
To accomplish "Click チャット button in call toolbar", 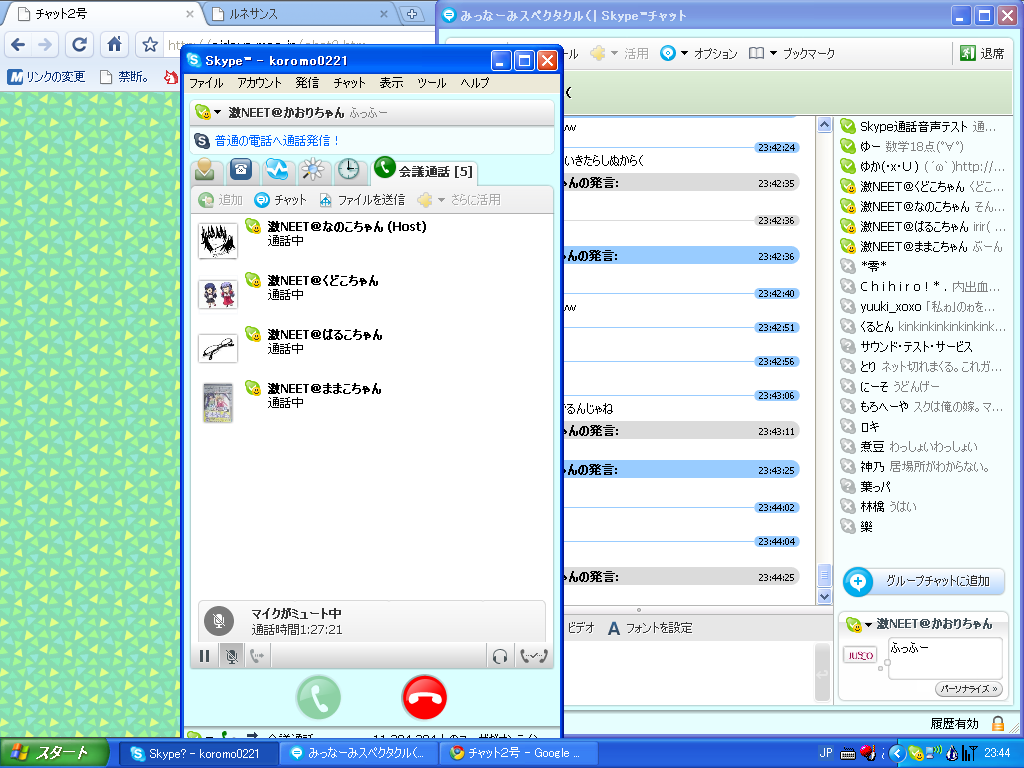I will [280, 200].
